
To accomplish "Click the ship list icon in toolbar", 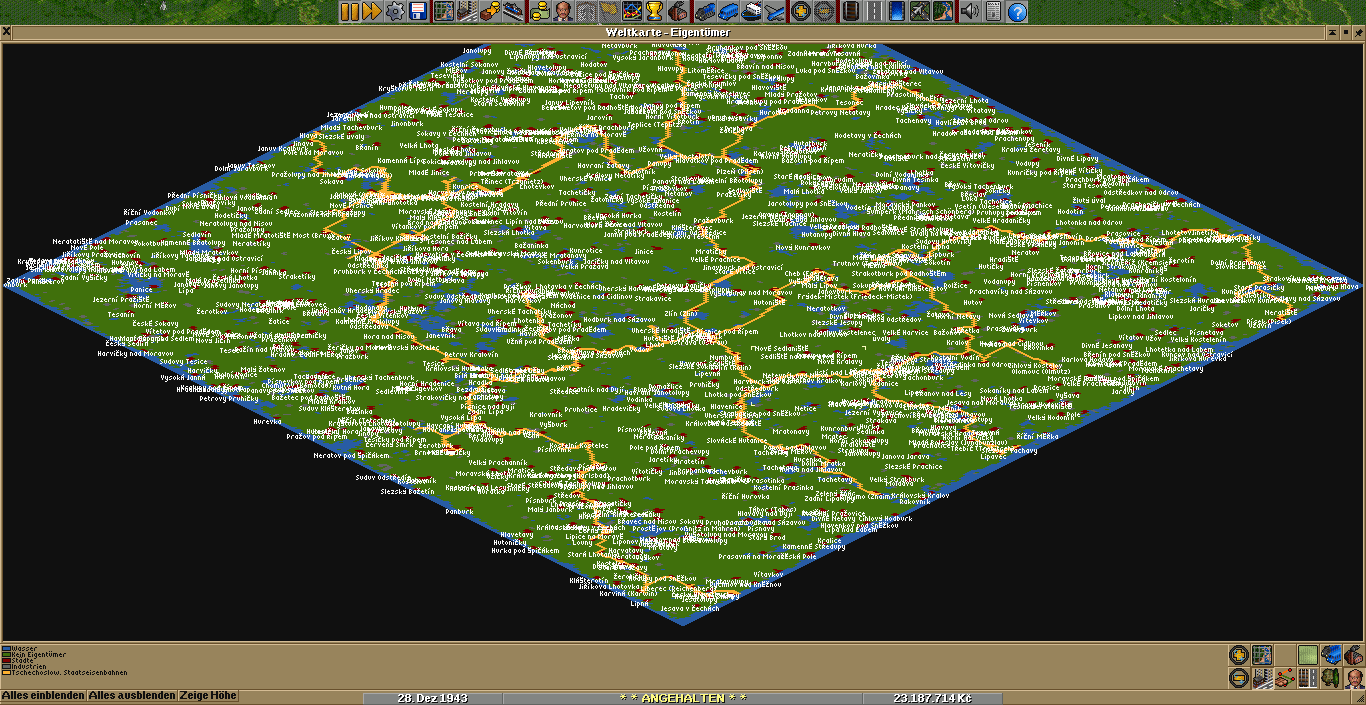I will (750, 12).
